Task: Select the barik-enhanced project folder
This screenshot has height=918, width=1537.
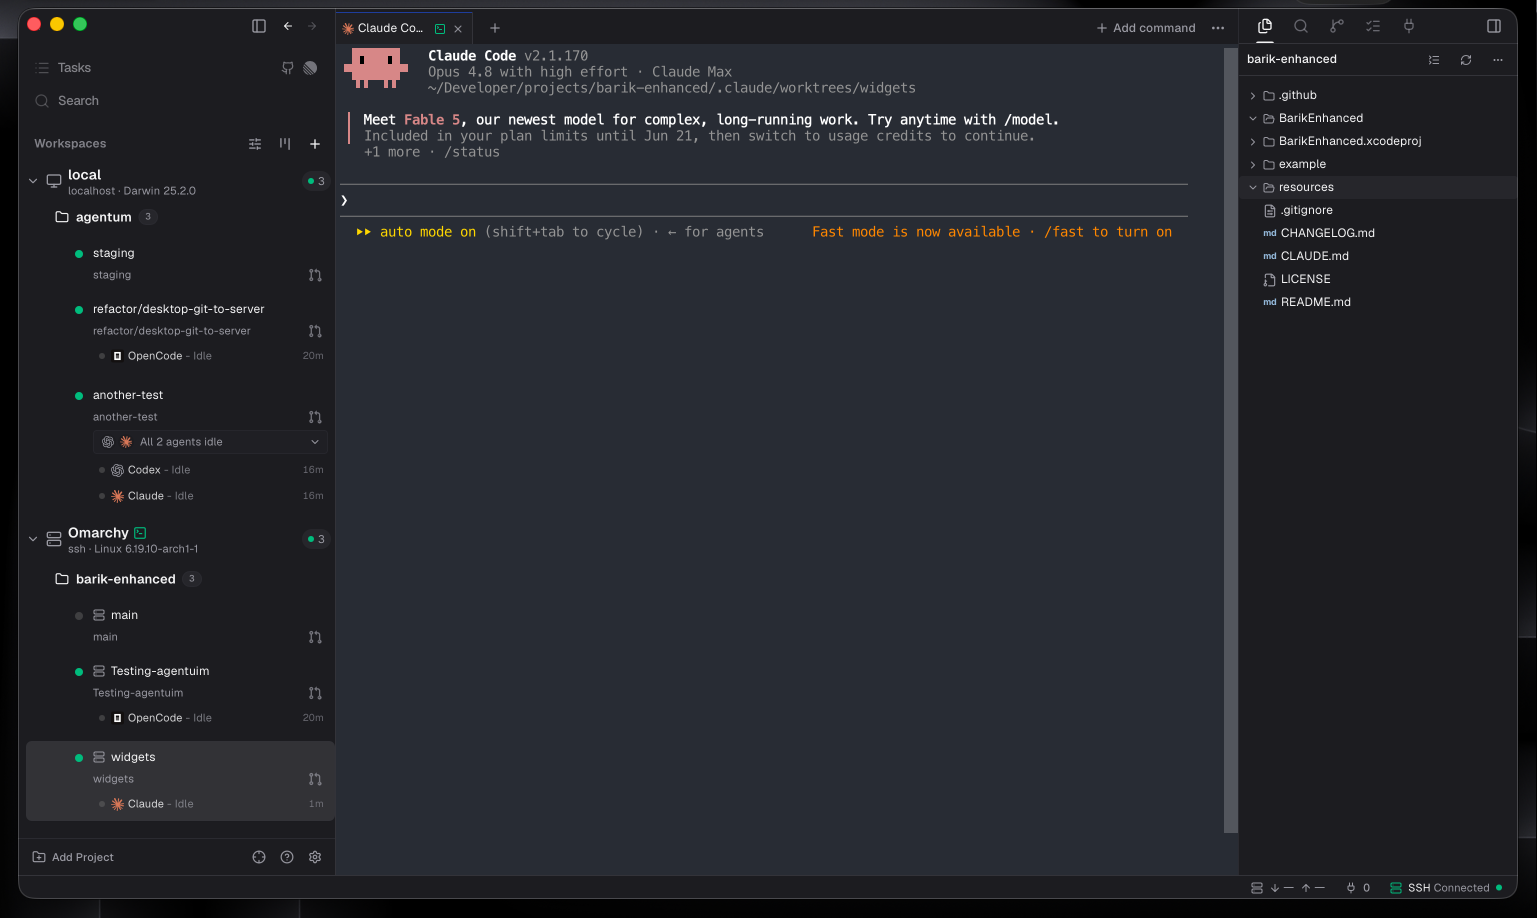Action: pos(125,579)
